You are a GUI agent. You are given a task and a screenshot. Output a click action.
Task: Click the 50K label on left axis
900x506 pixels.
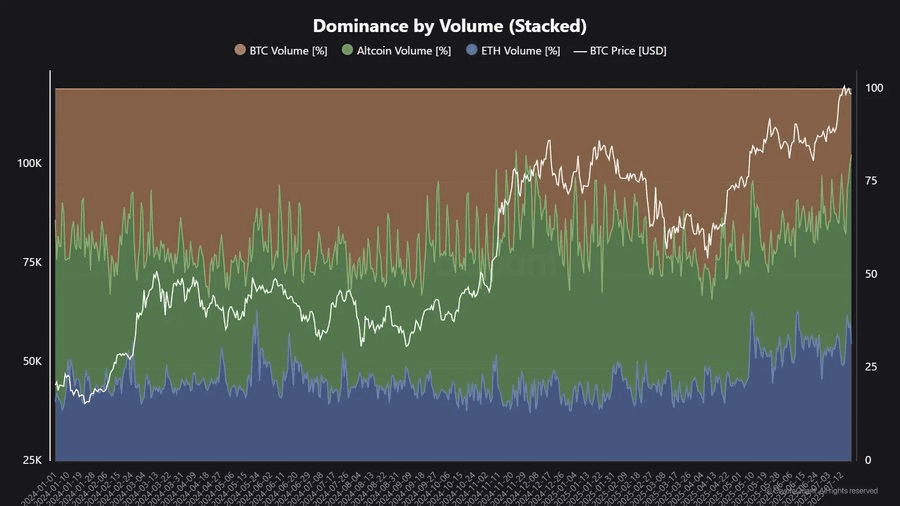[x=31, y=361]
